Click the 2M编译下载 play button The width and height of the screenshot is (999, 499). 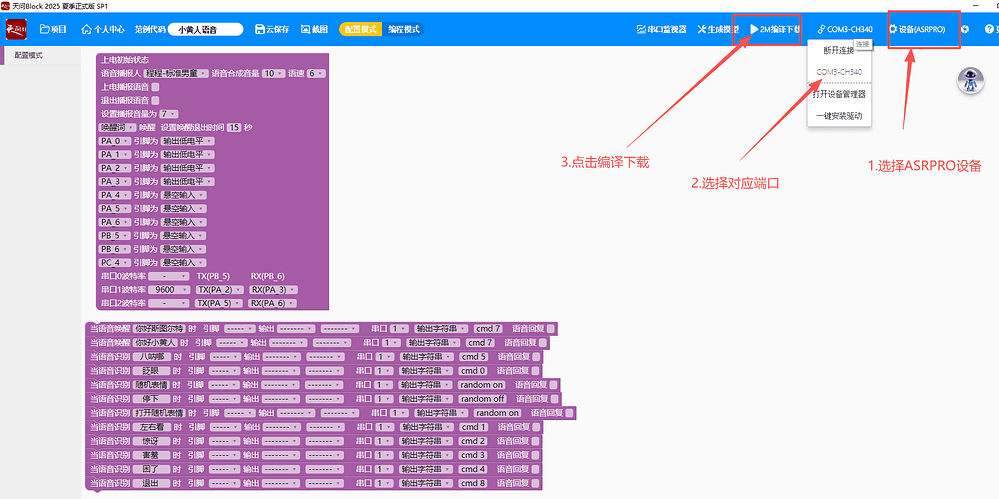point(774,30)
